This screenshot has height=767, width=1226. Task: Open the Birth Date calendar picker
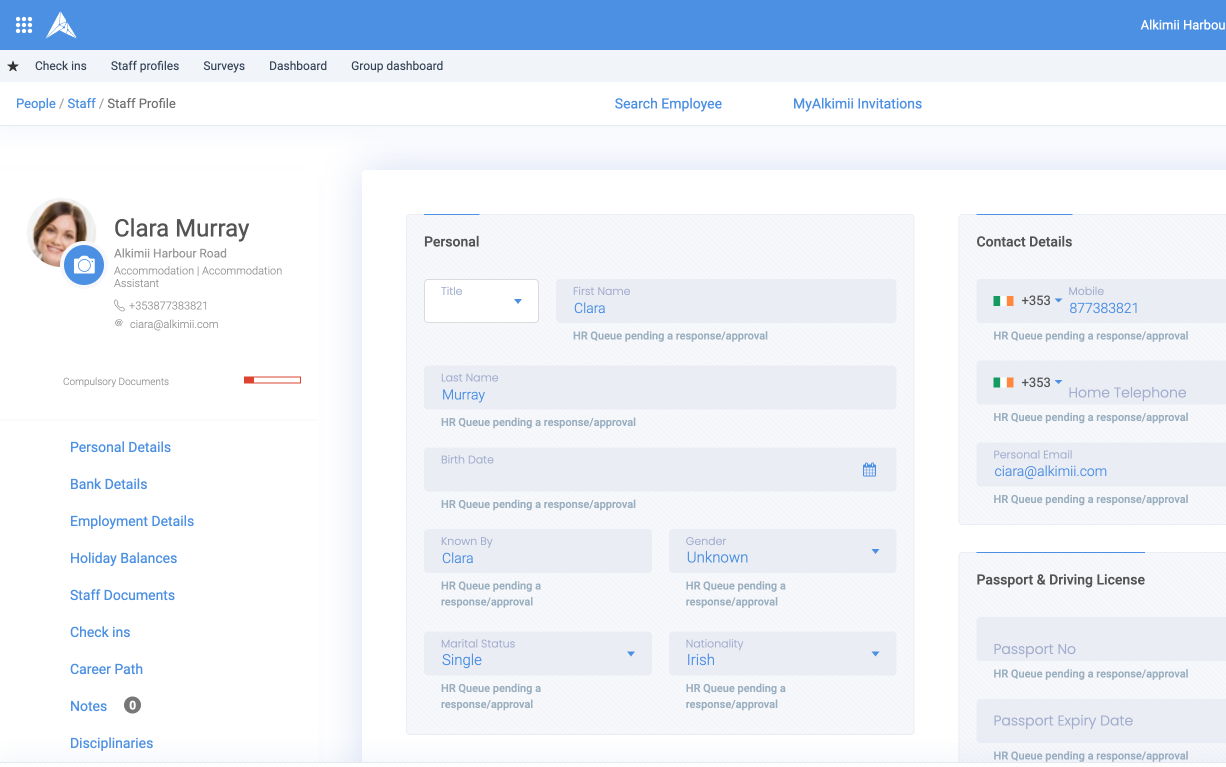point(869,469)
